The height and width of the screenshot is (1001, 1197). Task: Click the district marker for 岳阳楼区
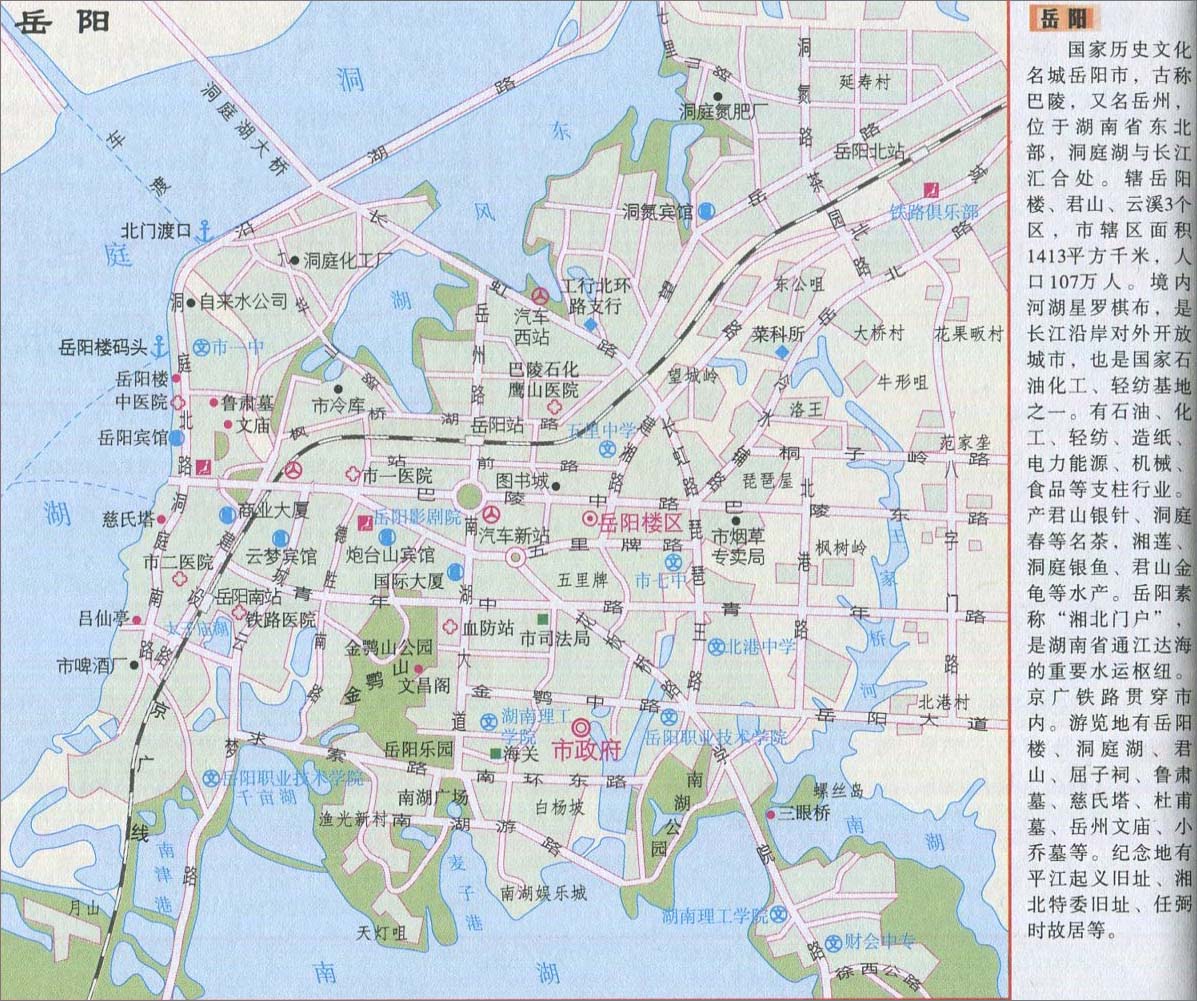tap(590, 520)
